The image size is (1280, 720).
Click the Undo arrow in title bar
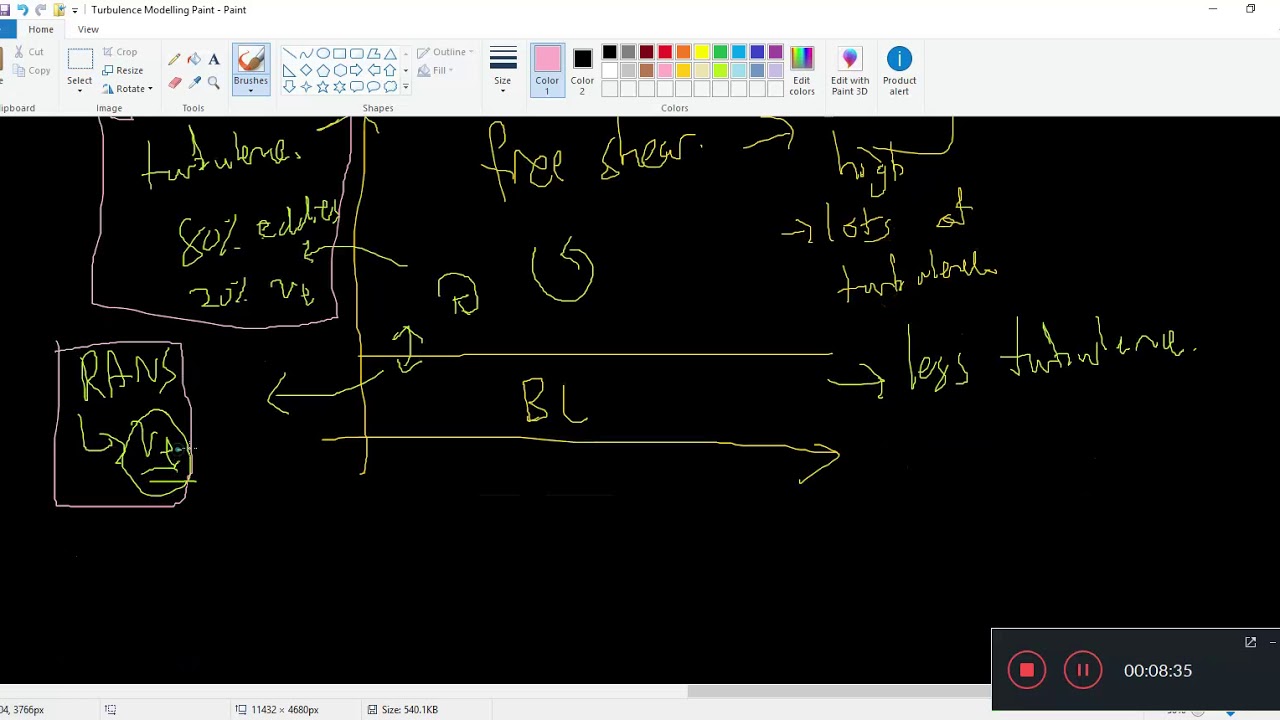pyautogui.click(x=22, y=10)
